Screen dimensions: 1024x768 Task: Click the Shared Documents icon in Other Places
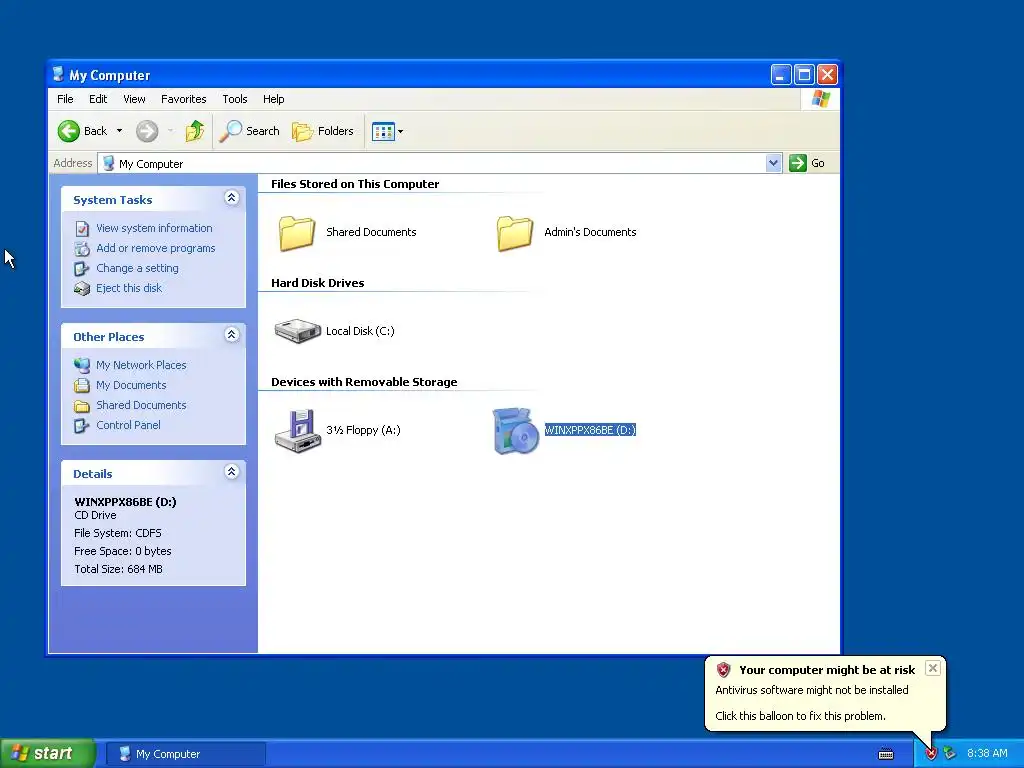[x=82, y=406]
